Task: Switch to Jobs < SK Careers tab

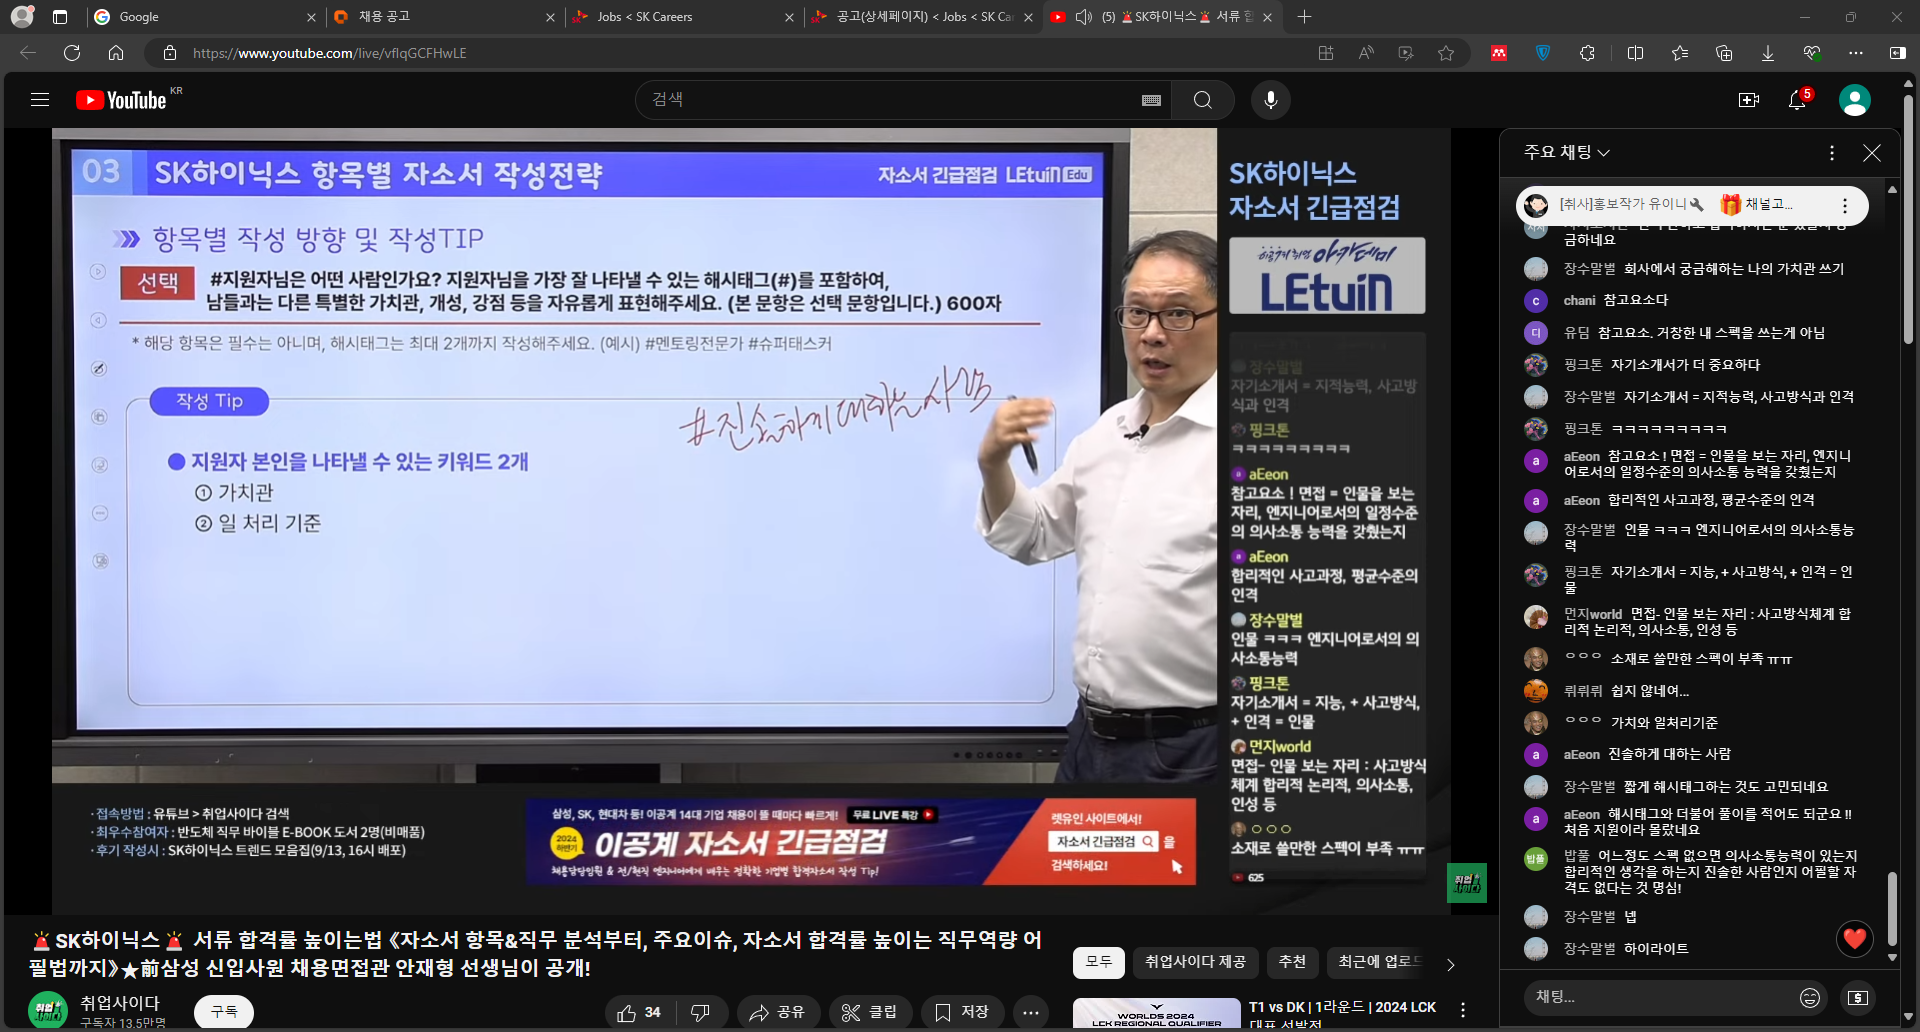Action: click(x=683, y=17)
